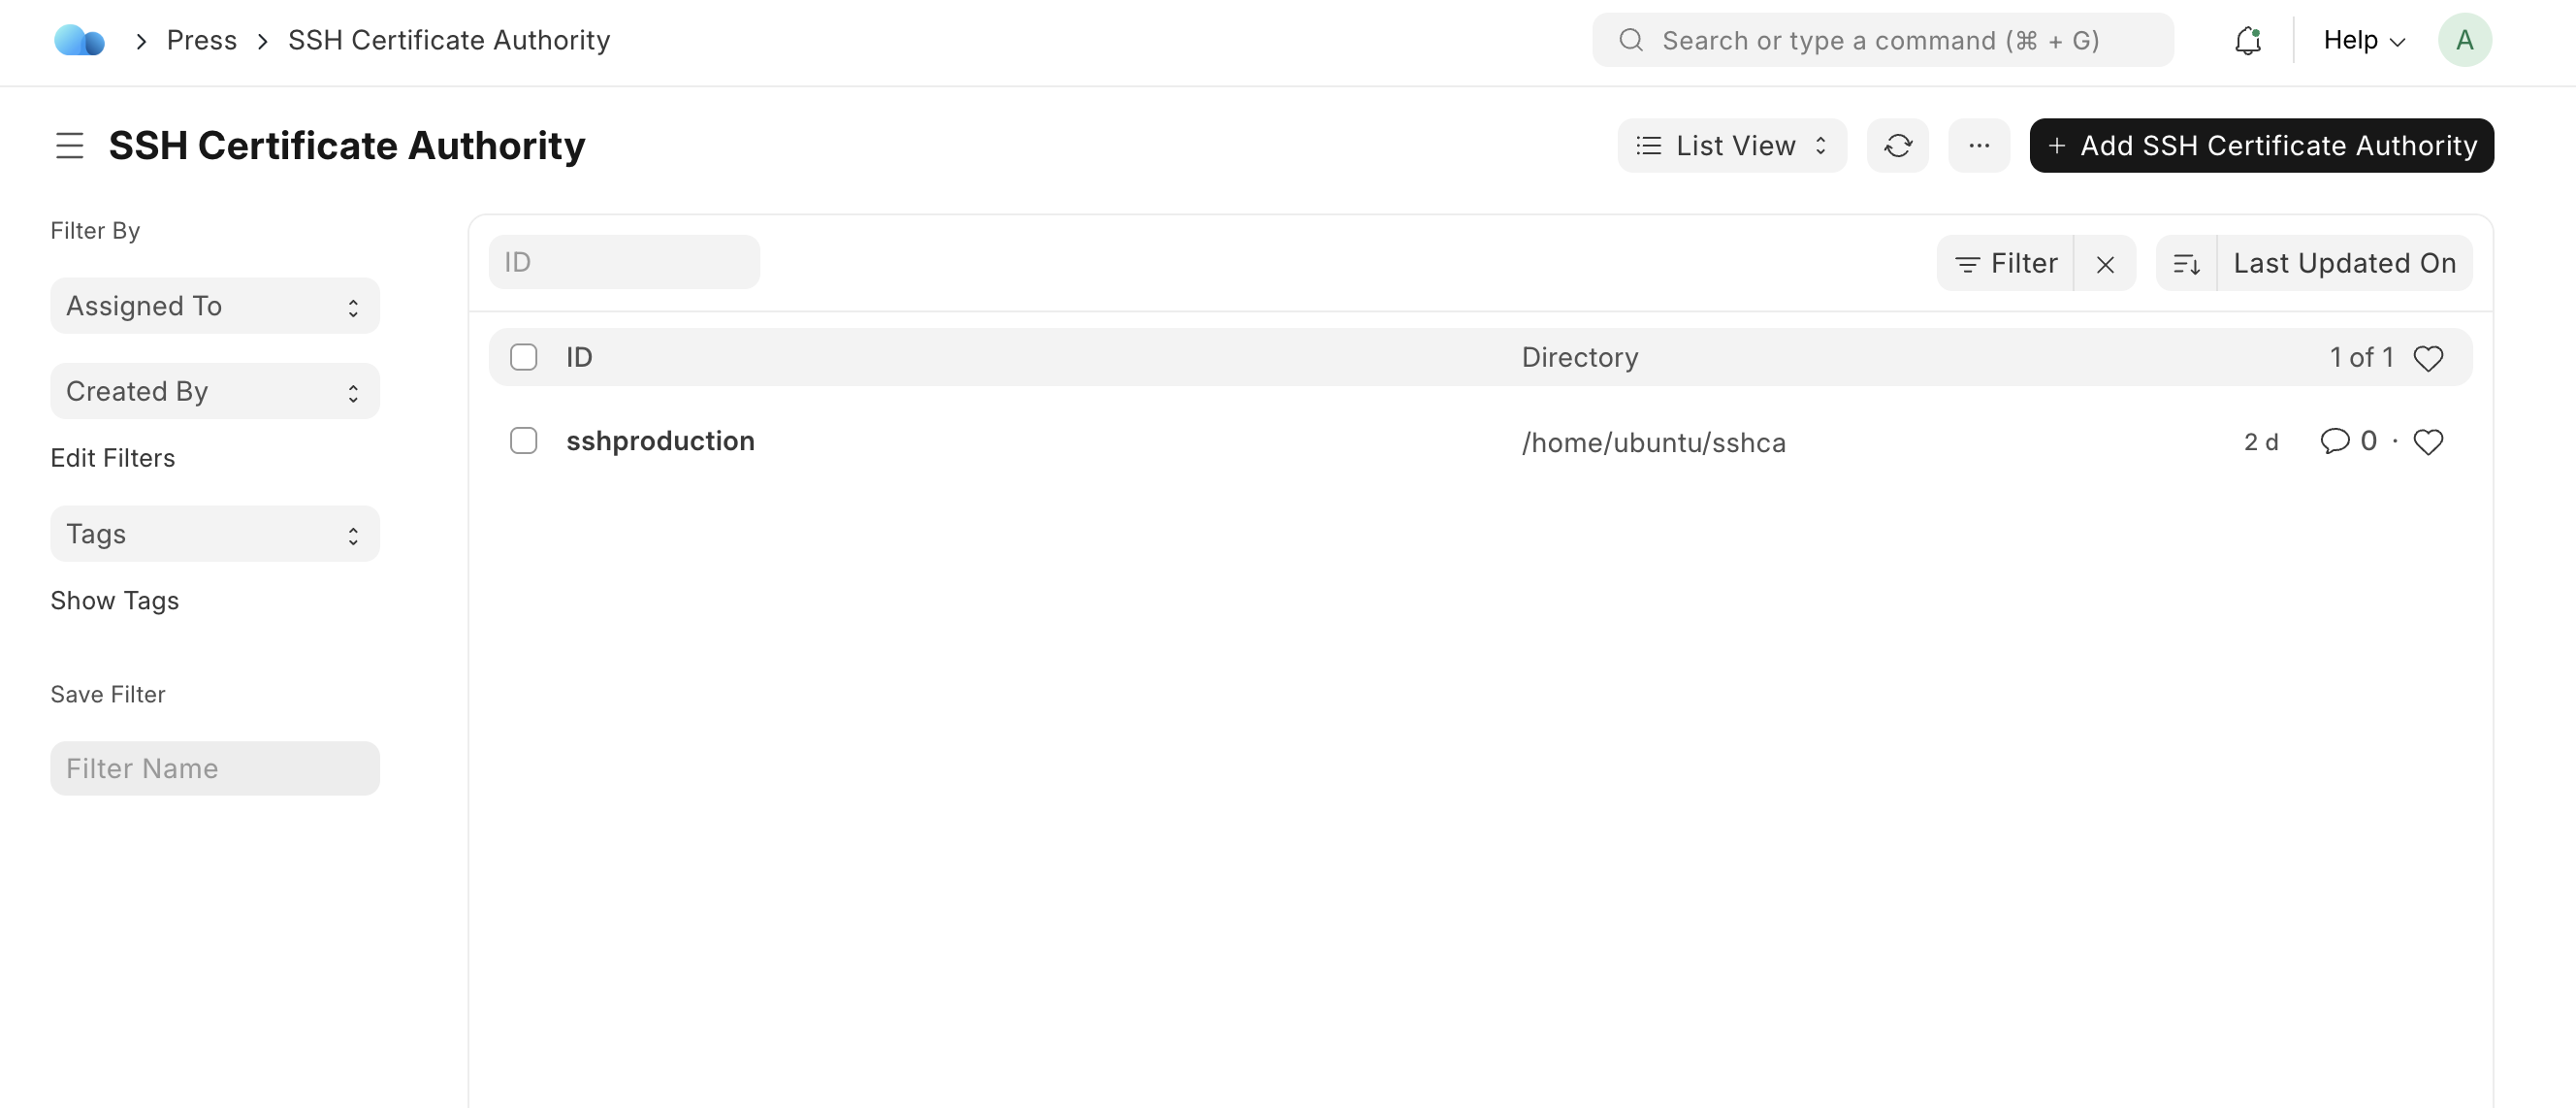The height and width of the screenshot is (1108, 2576).
Task: Expand the Created By filter dropdown
Action: click(215, 392)
